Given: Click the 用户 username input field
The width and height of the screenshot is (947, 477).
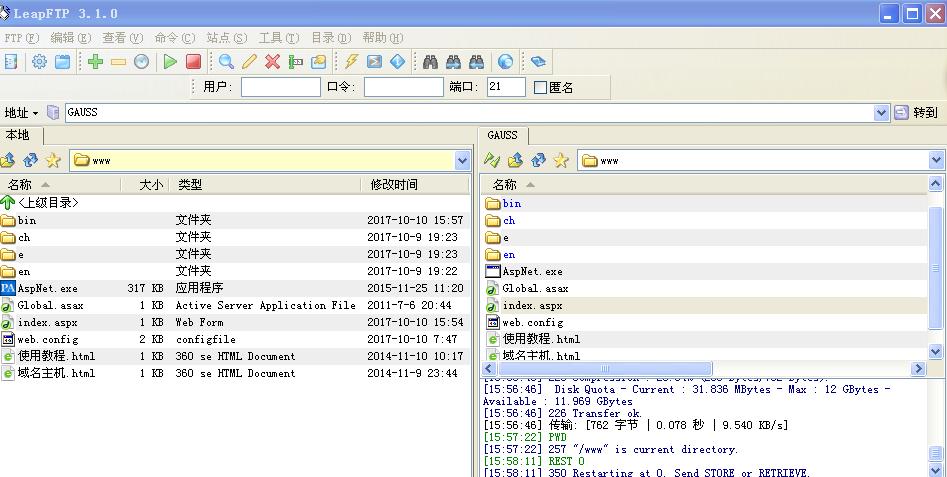Looking at the screenshot, I should (x=281, y=87).
